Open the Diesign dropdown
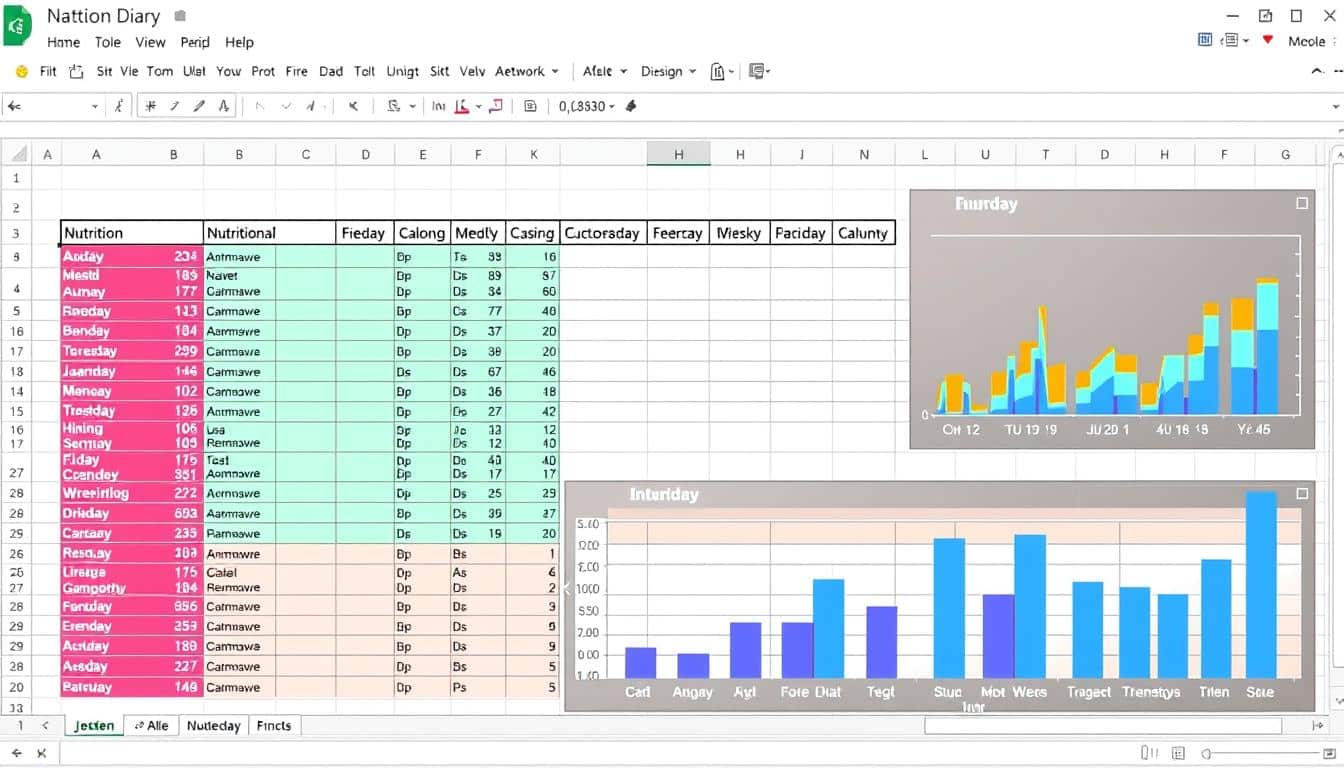Image resolution: width=1344 pixels, height=768 pixels. [x=668, y=72]
